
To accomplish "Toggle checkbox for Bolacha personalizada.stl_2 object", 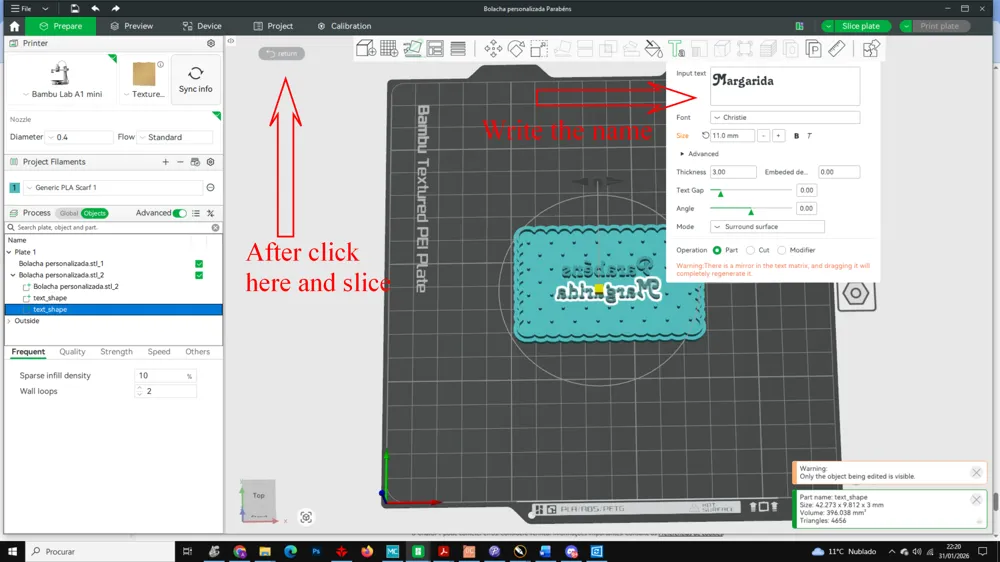I will click(x=199, y=275).
